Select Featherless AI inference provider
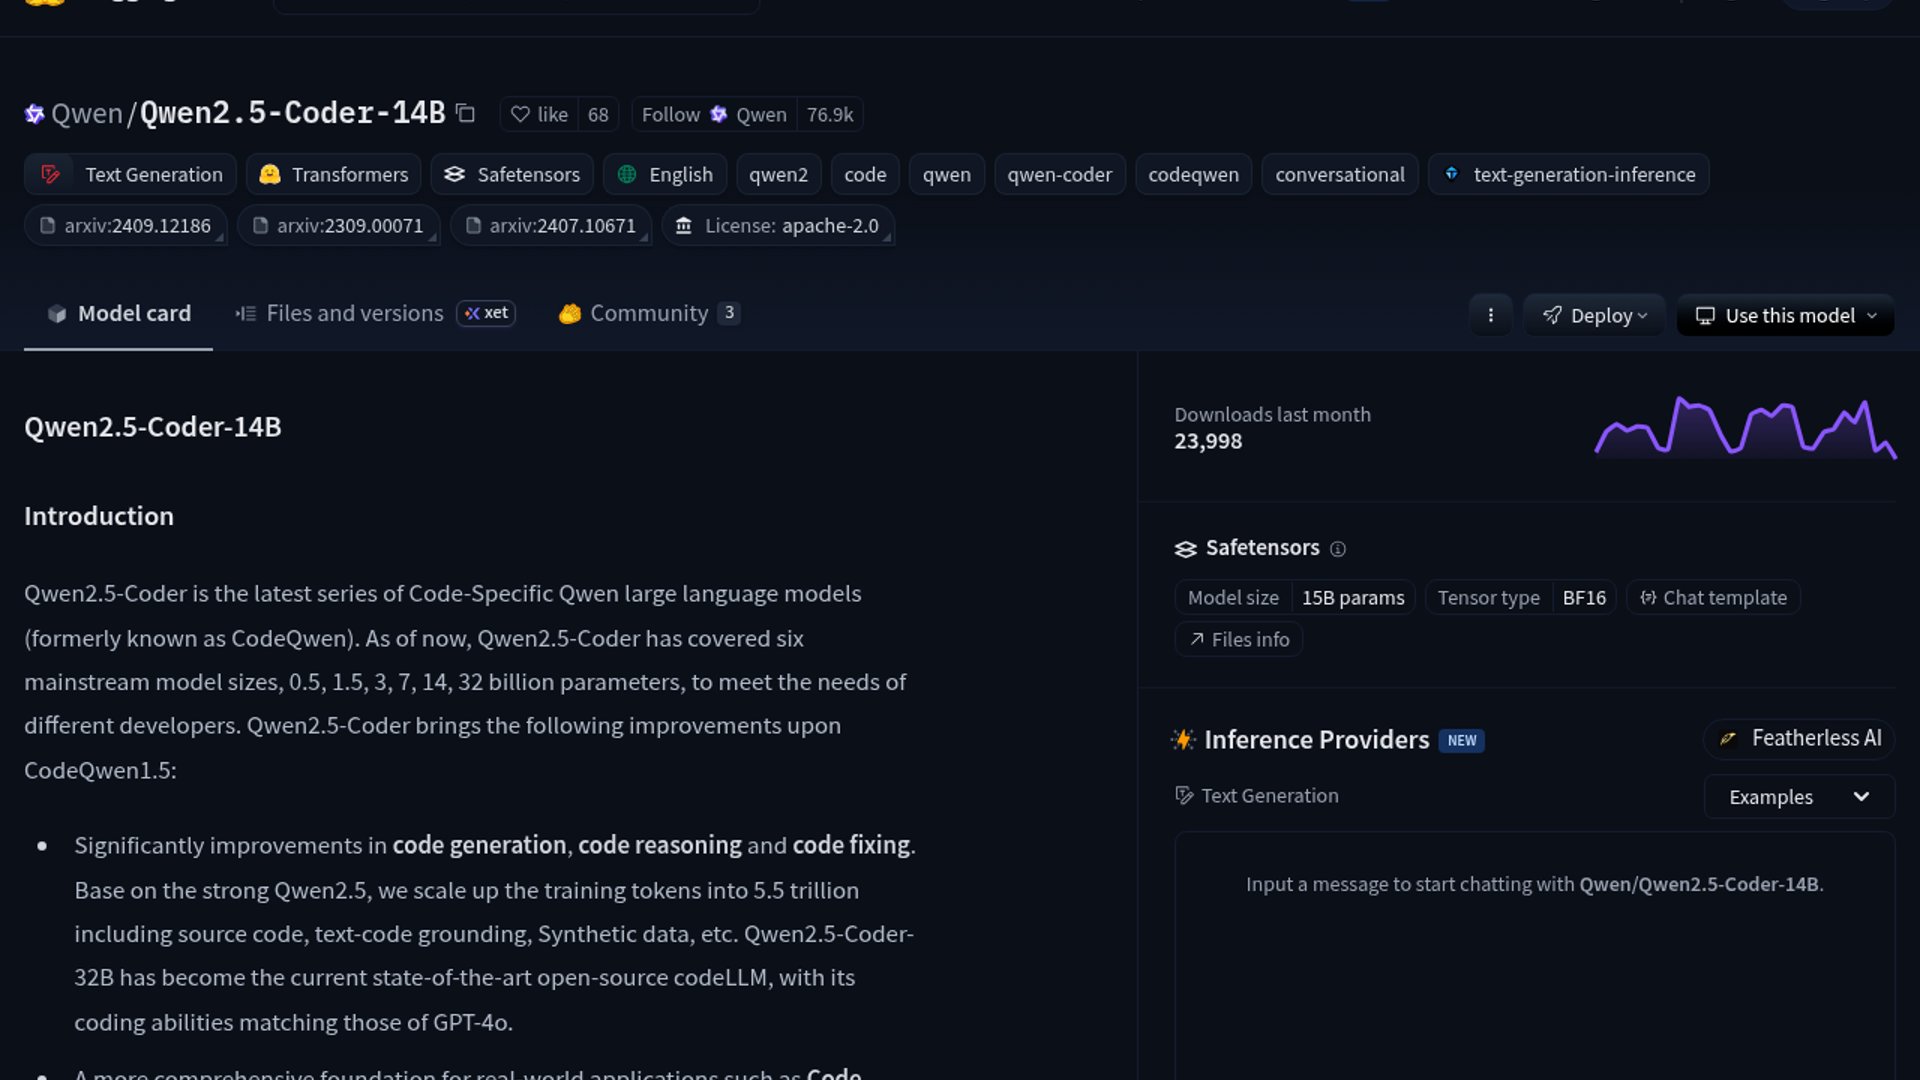 (x=1798, y=738)
